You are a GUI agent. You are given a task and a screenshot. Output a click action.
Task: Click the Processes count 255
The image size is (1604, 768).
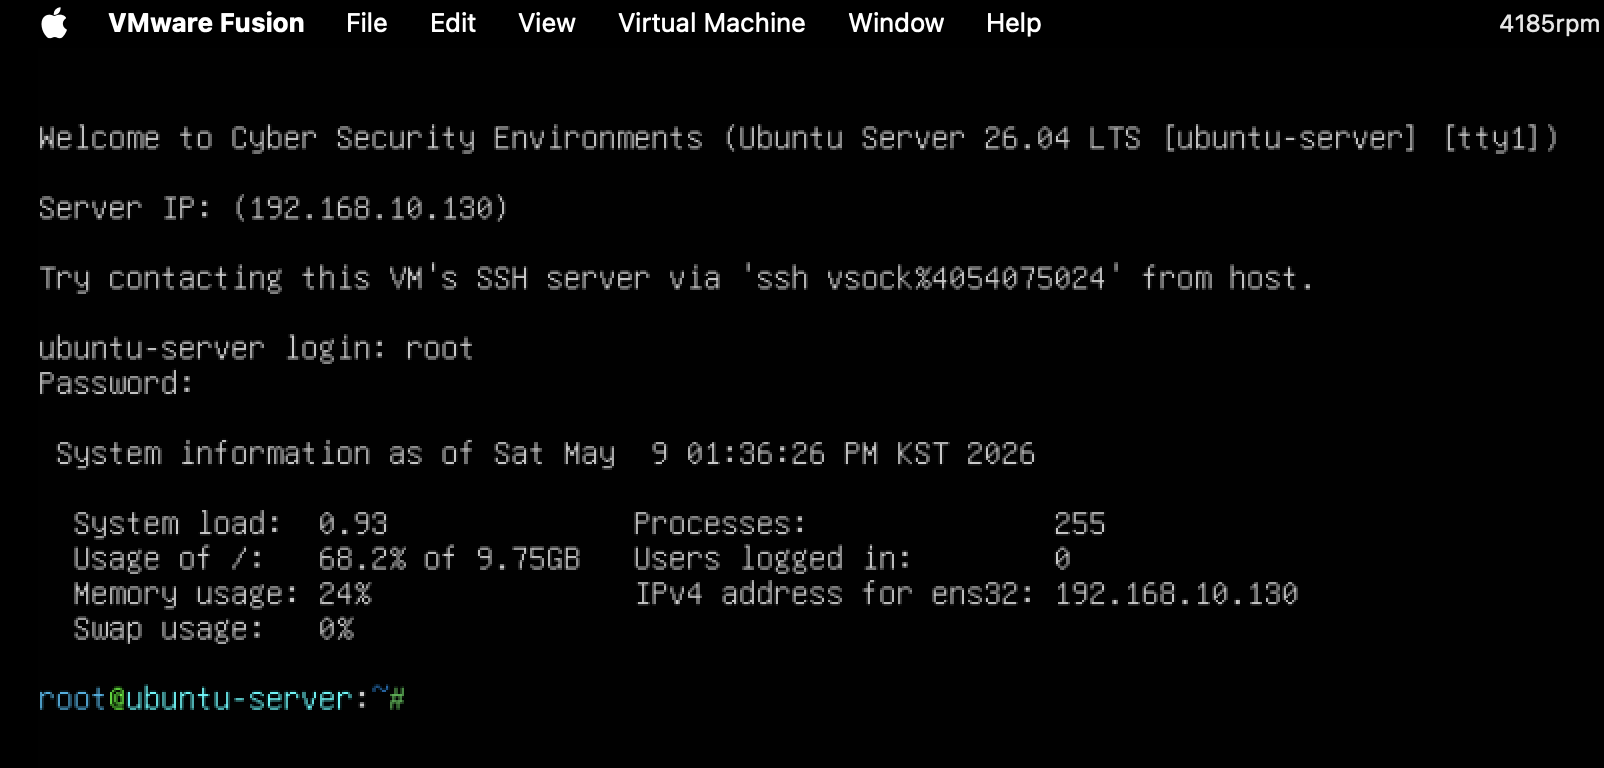1079,523
